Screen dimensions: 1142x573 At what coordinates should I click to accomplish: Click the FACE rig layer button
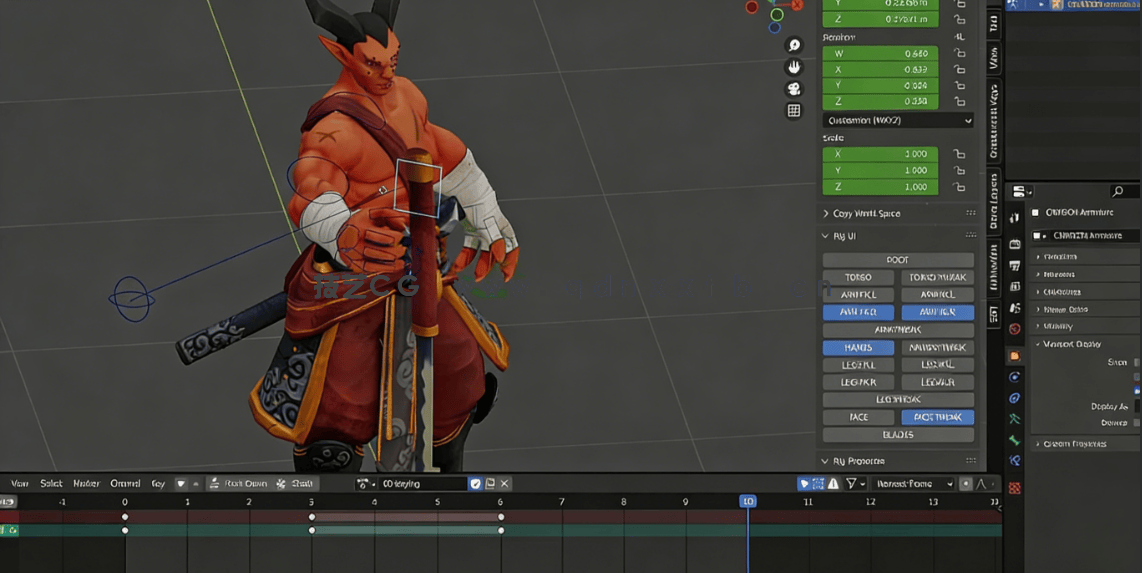pyautogui.click(x=859, y=417)
